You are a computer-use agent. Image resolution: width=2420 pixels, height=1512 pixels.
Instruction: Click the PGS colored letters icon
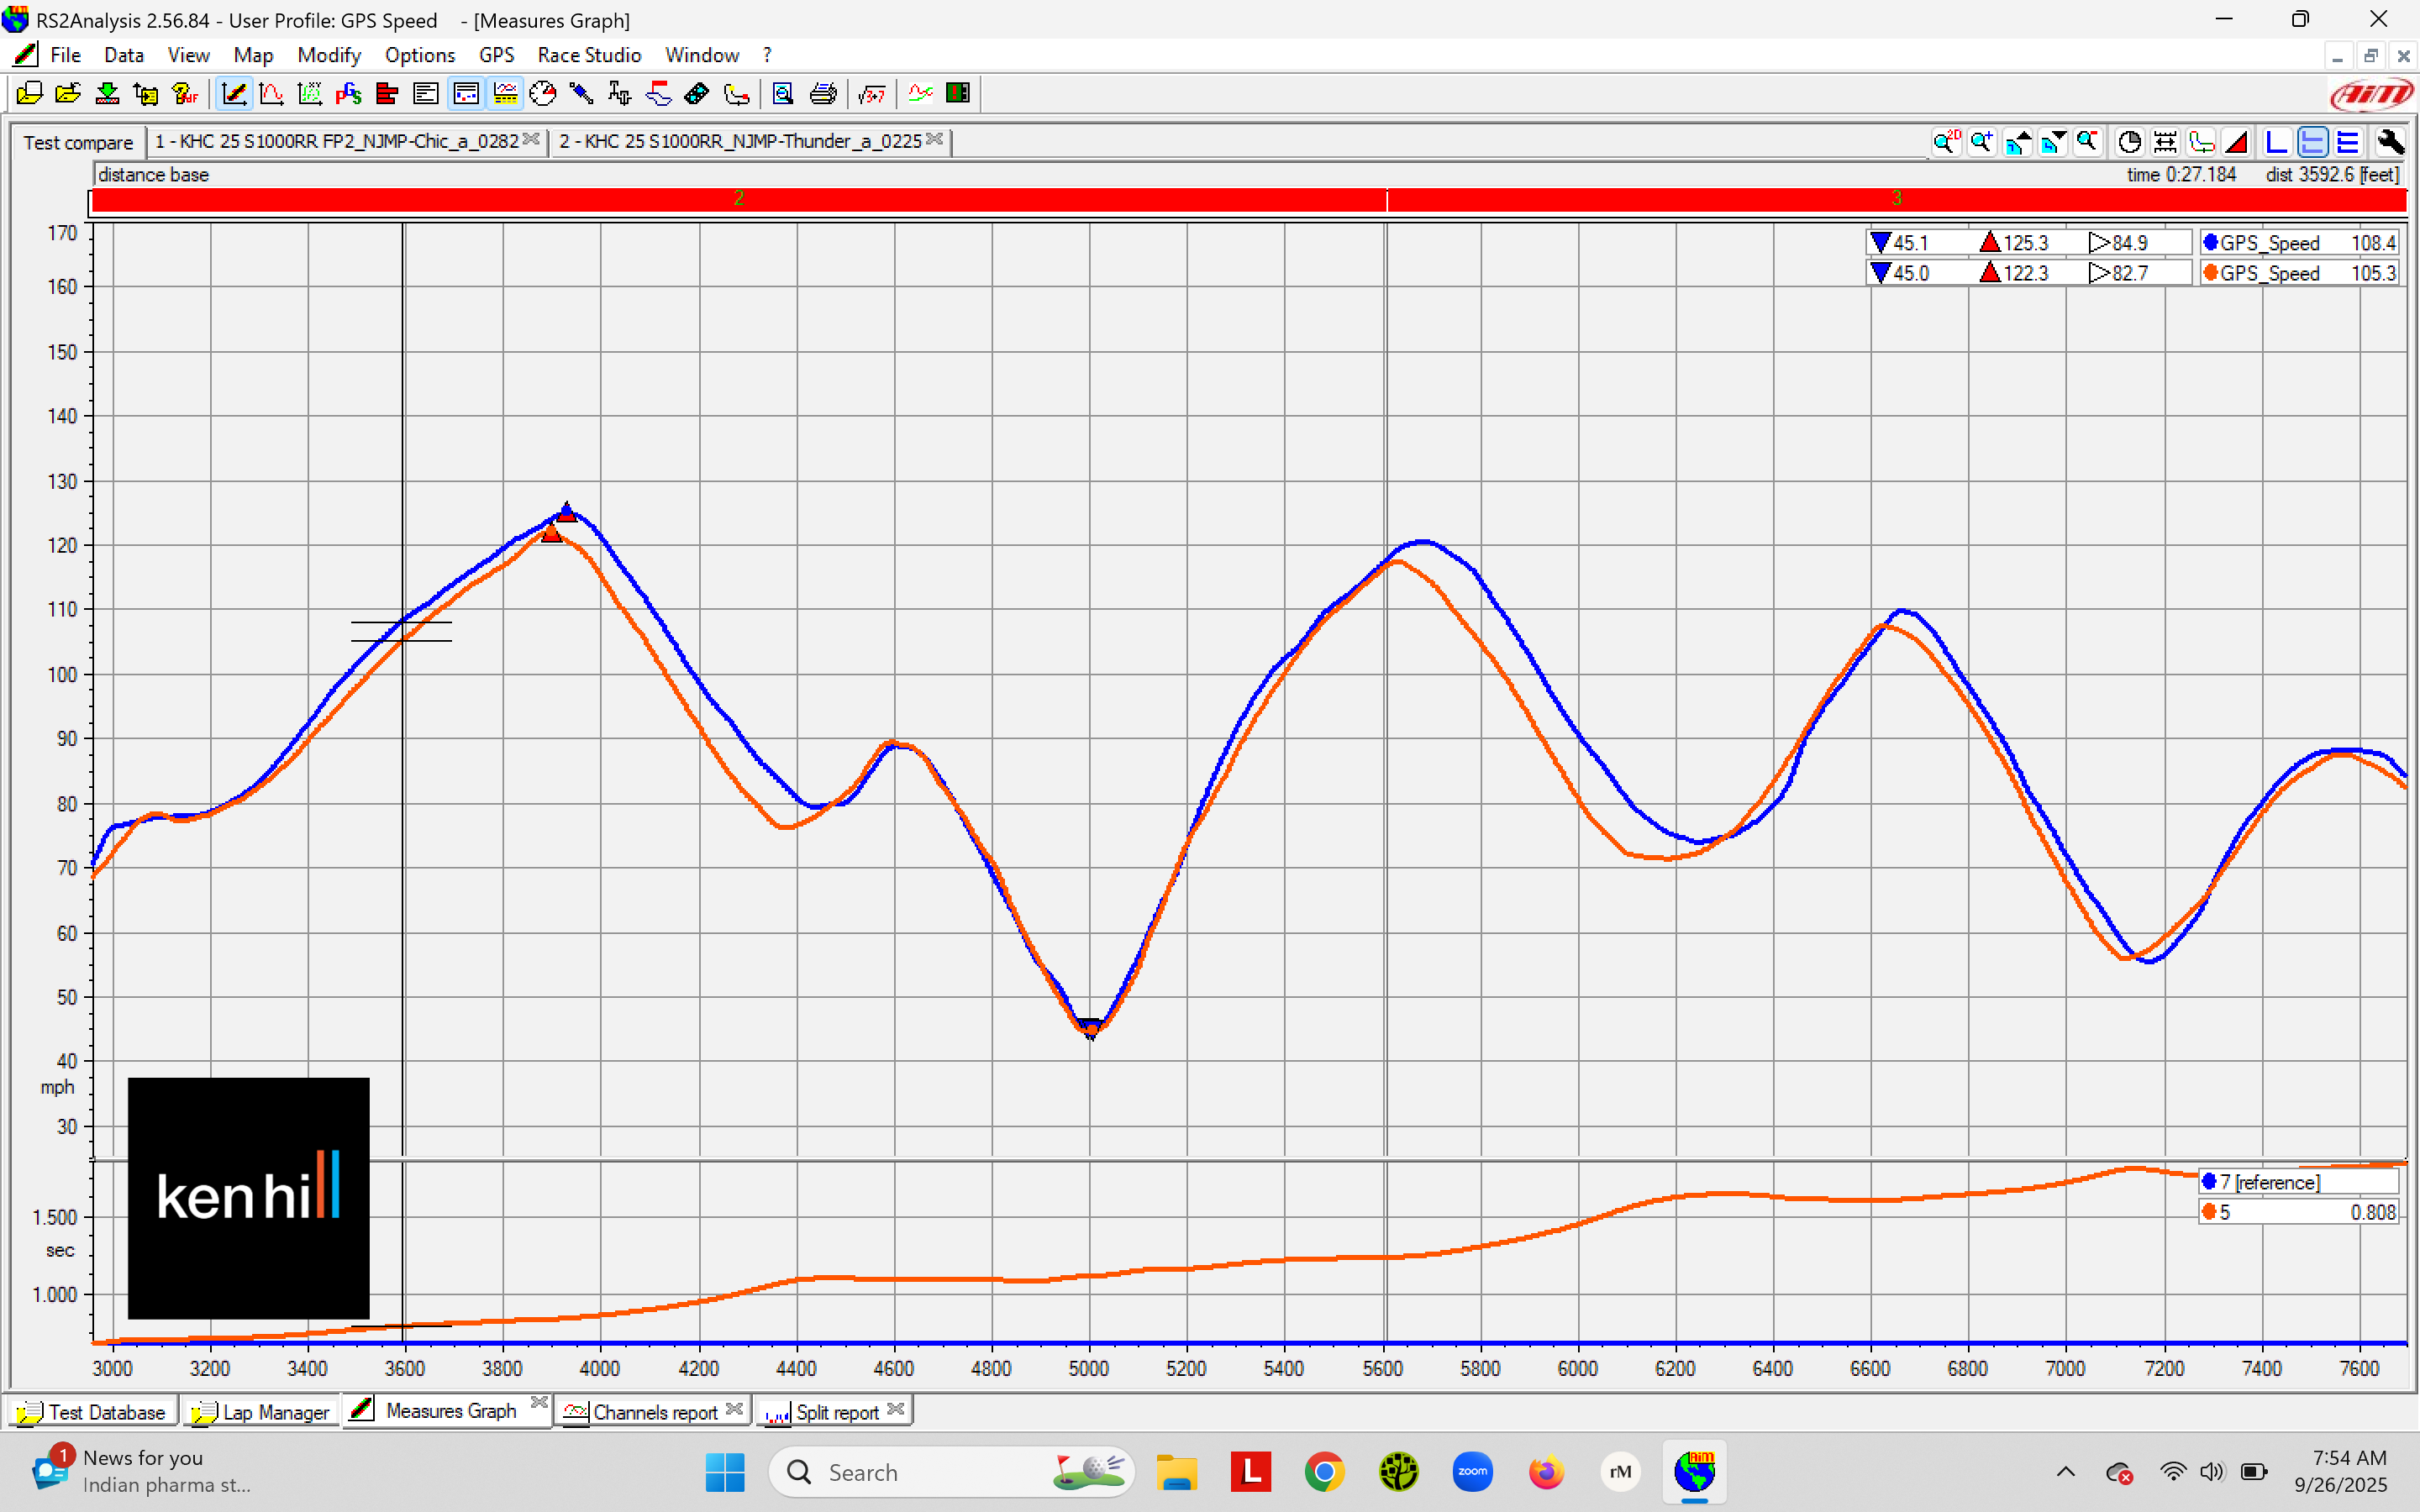pos(348,94)
